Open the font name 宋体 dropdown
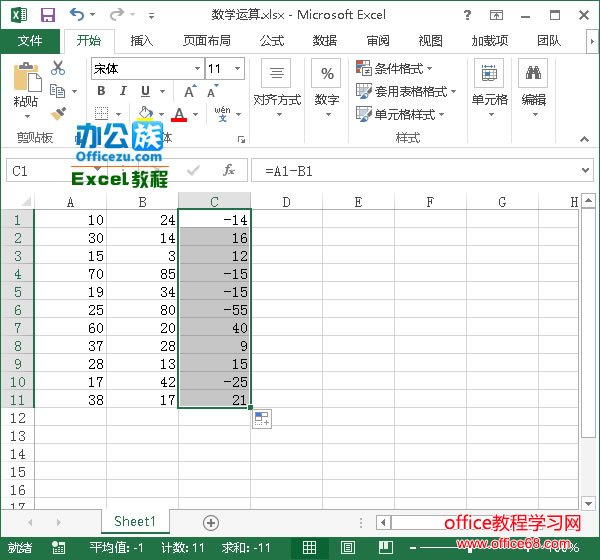Viewport: 600px width, 560px height. (197, 69)
